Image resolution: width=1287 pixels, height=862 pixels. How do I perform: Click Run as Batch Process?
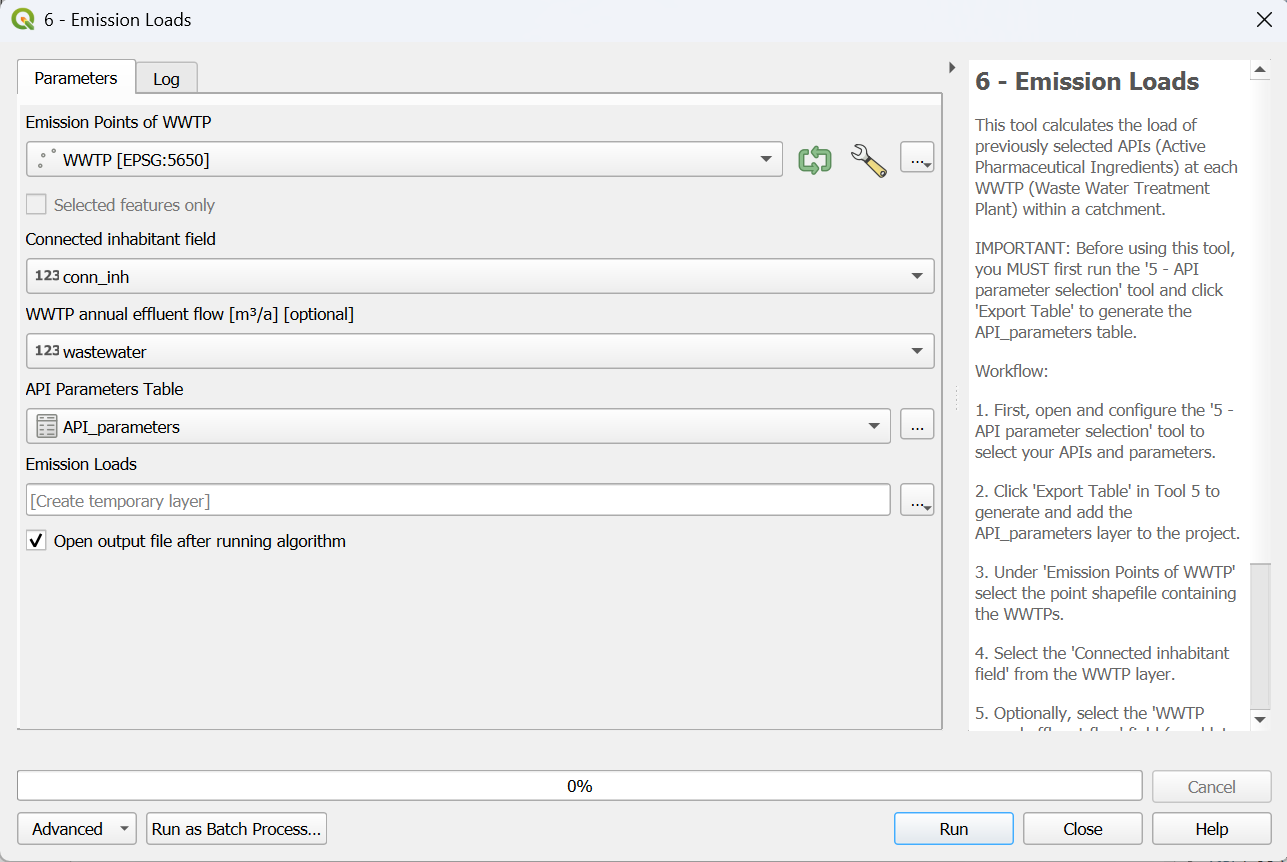click(237, 829)
